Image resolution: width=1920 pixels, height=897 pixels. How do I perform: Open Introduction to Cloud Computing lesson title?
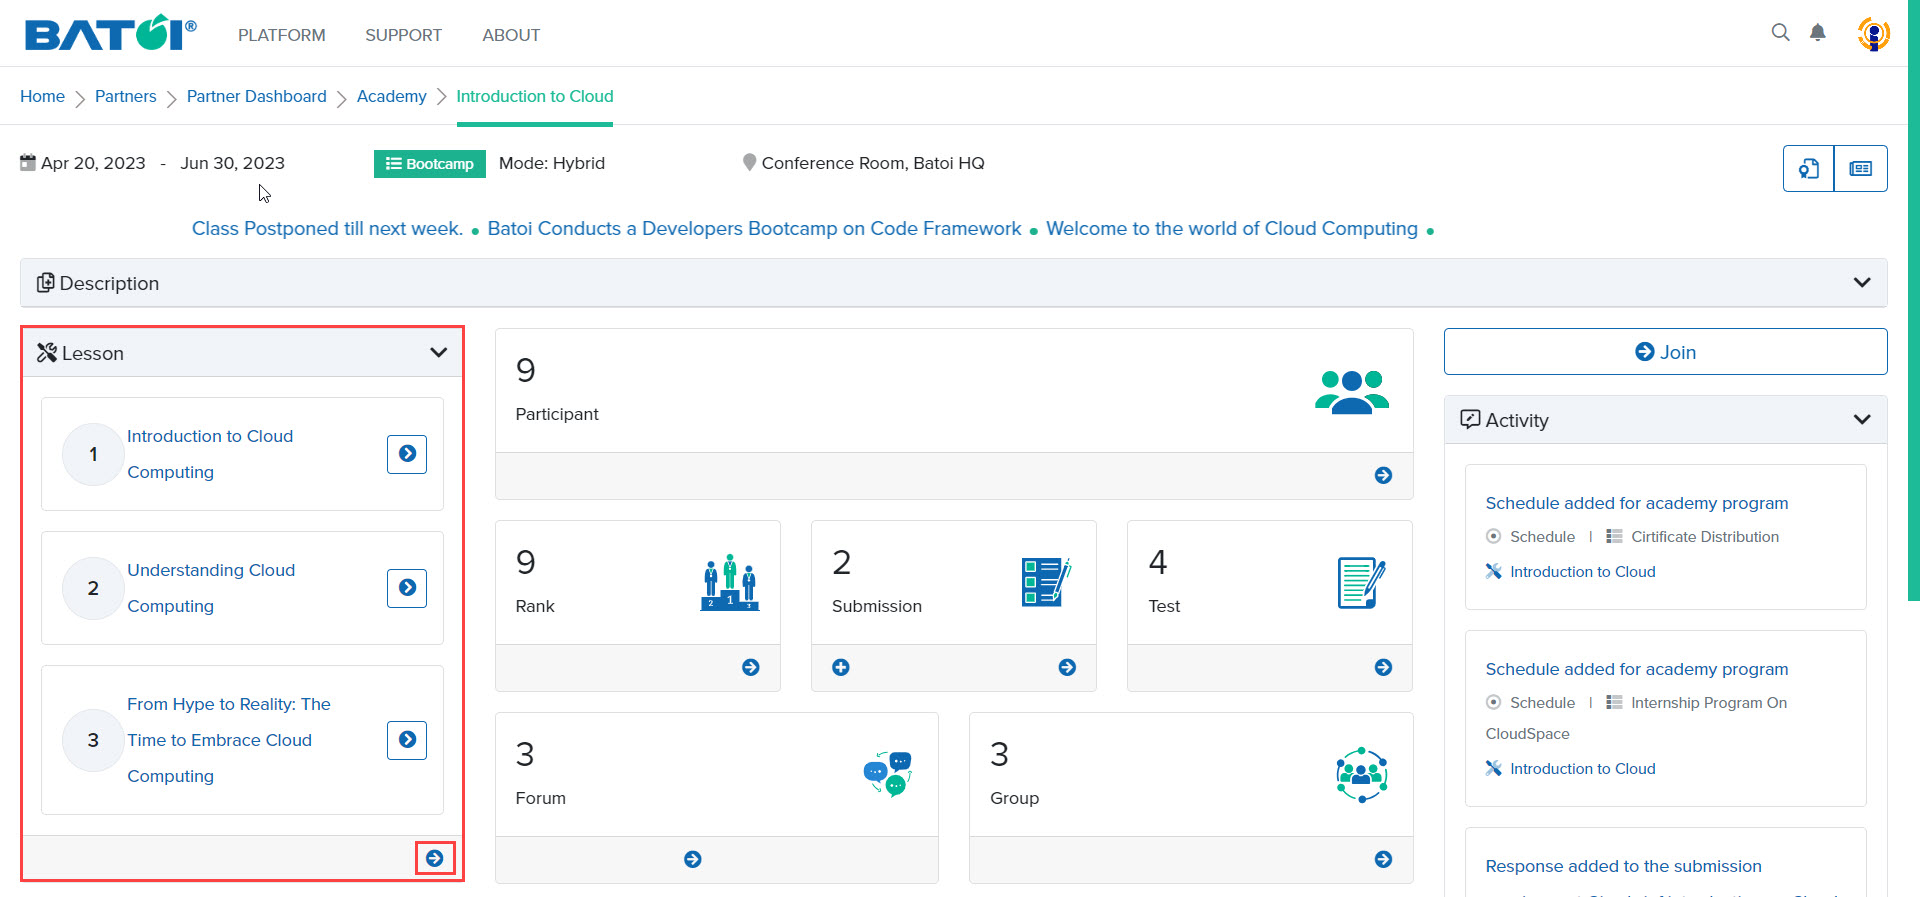tap(210, 454)
